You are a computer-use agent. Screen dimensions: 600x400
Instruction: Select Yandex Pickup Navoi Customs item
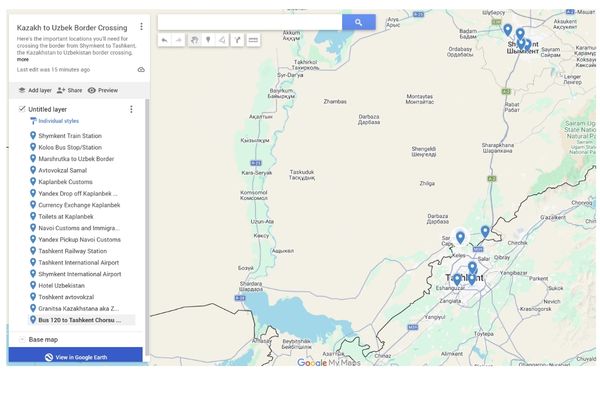[80, 240]
